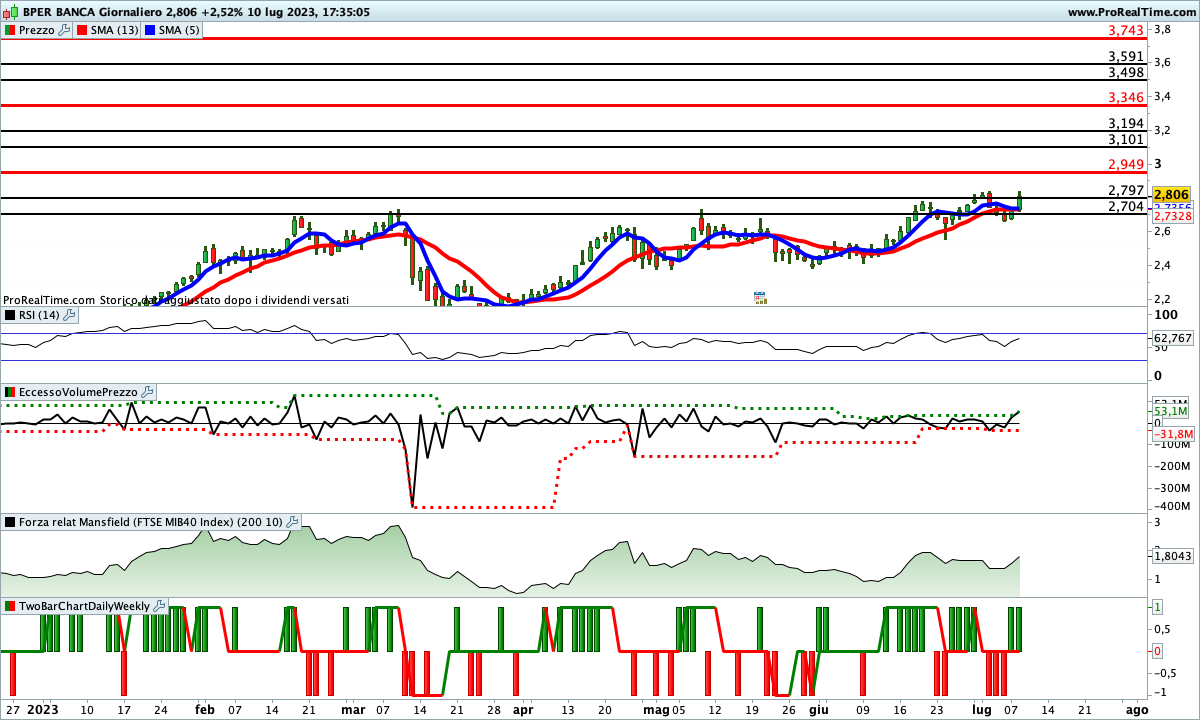Select the SMA (13) indicator label
The width and height of the screenshot is (1200, 720).
[x=115, y=30]
